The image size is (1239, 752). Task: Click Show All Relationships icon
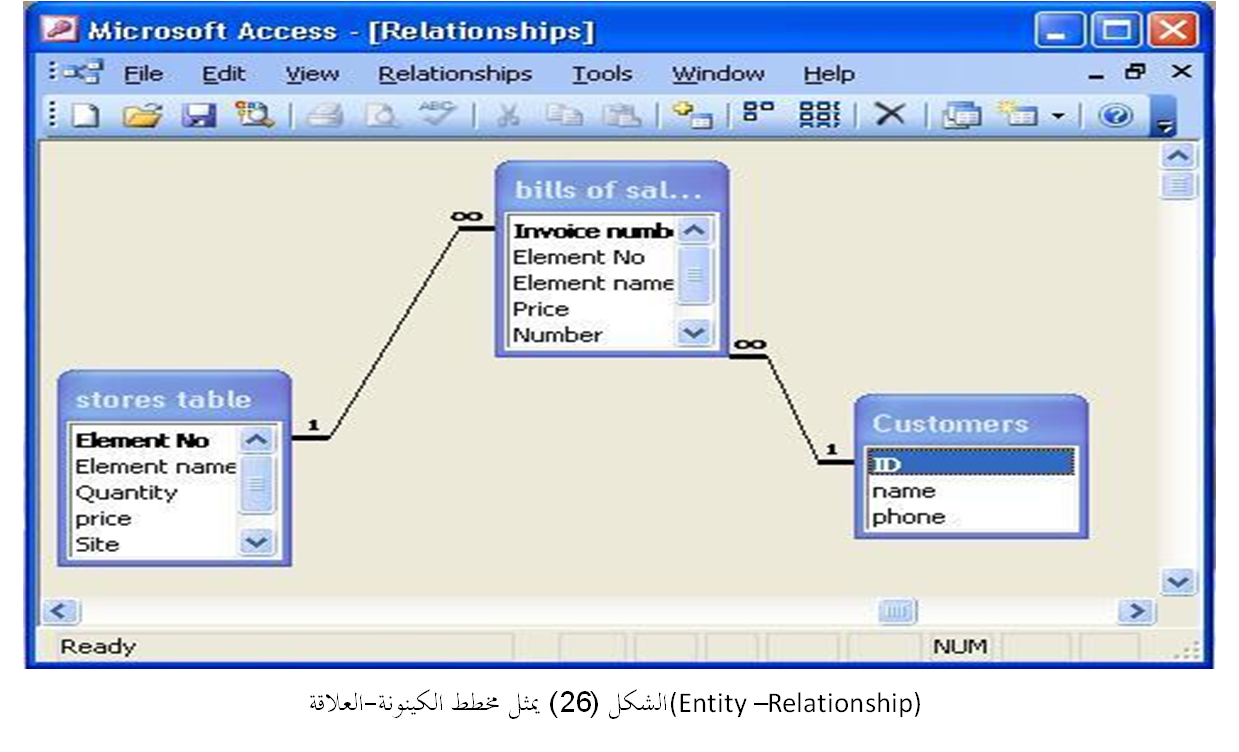819,116
